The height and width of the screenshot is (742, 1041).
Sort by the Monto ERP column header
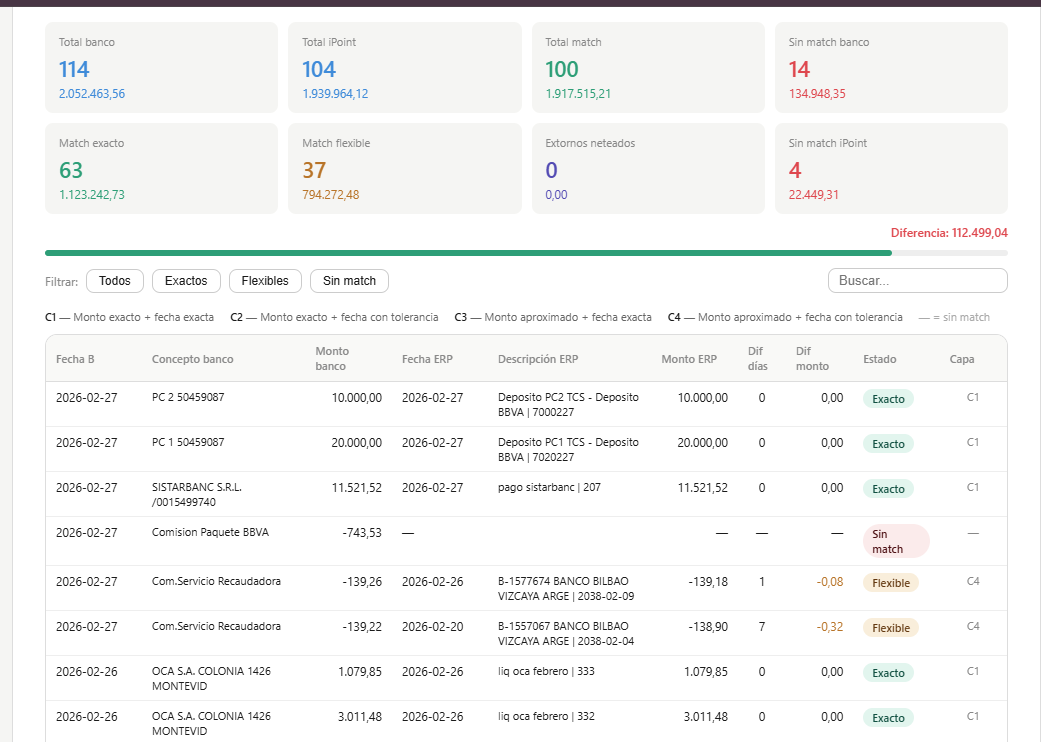click(x=689, y=359)
